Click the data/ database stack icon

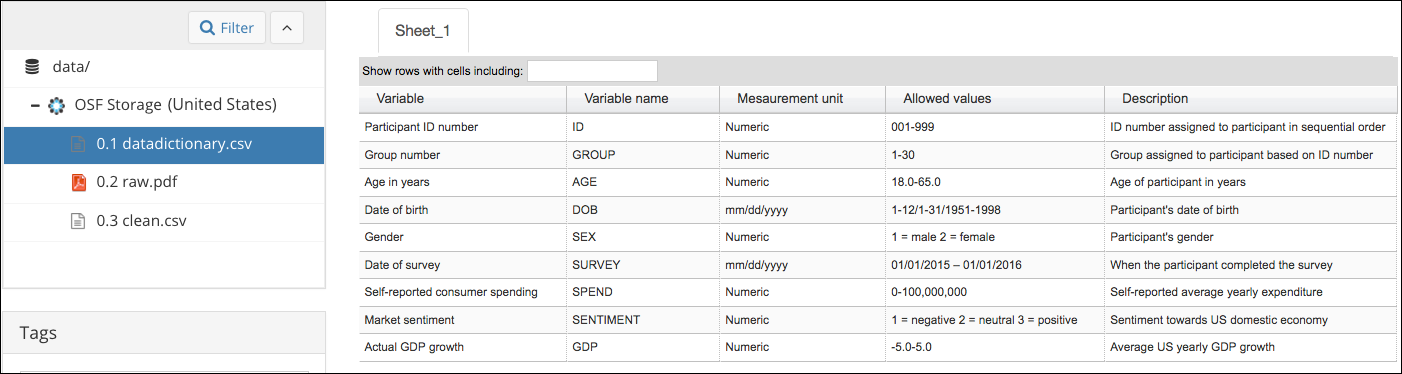[x=32, y=67]
